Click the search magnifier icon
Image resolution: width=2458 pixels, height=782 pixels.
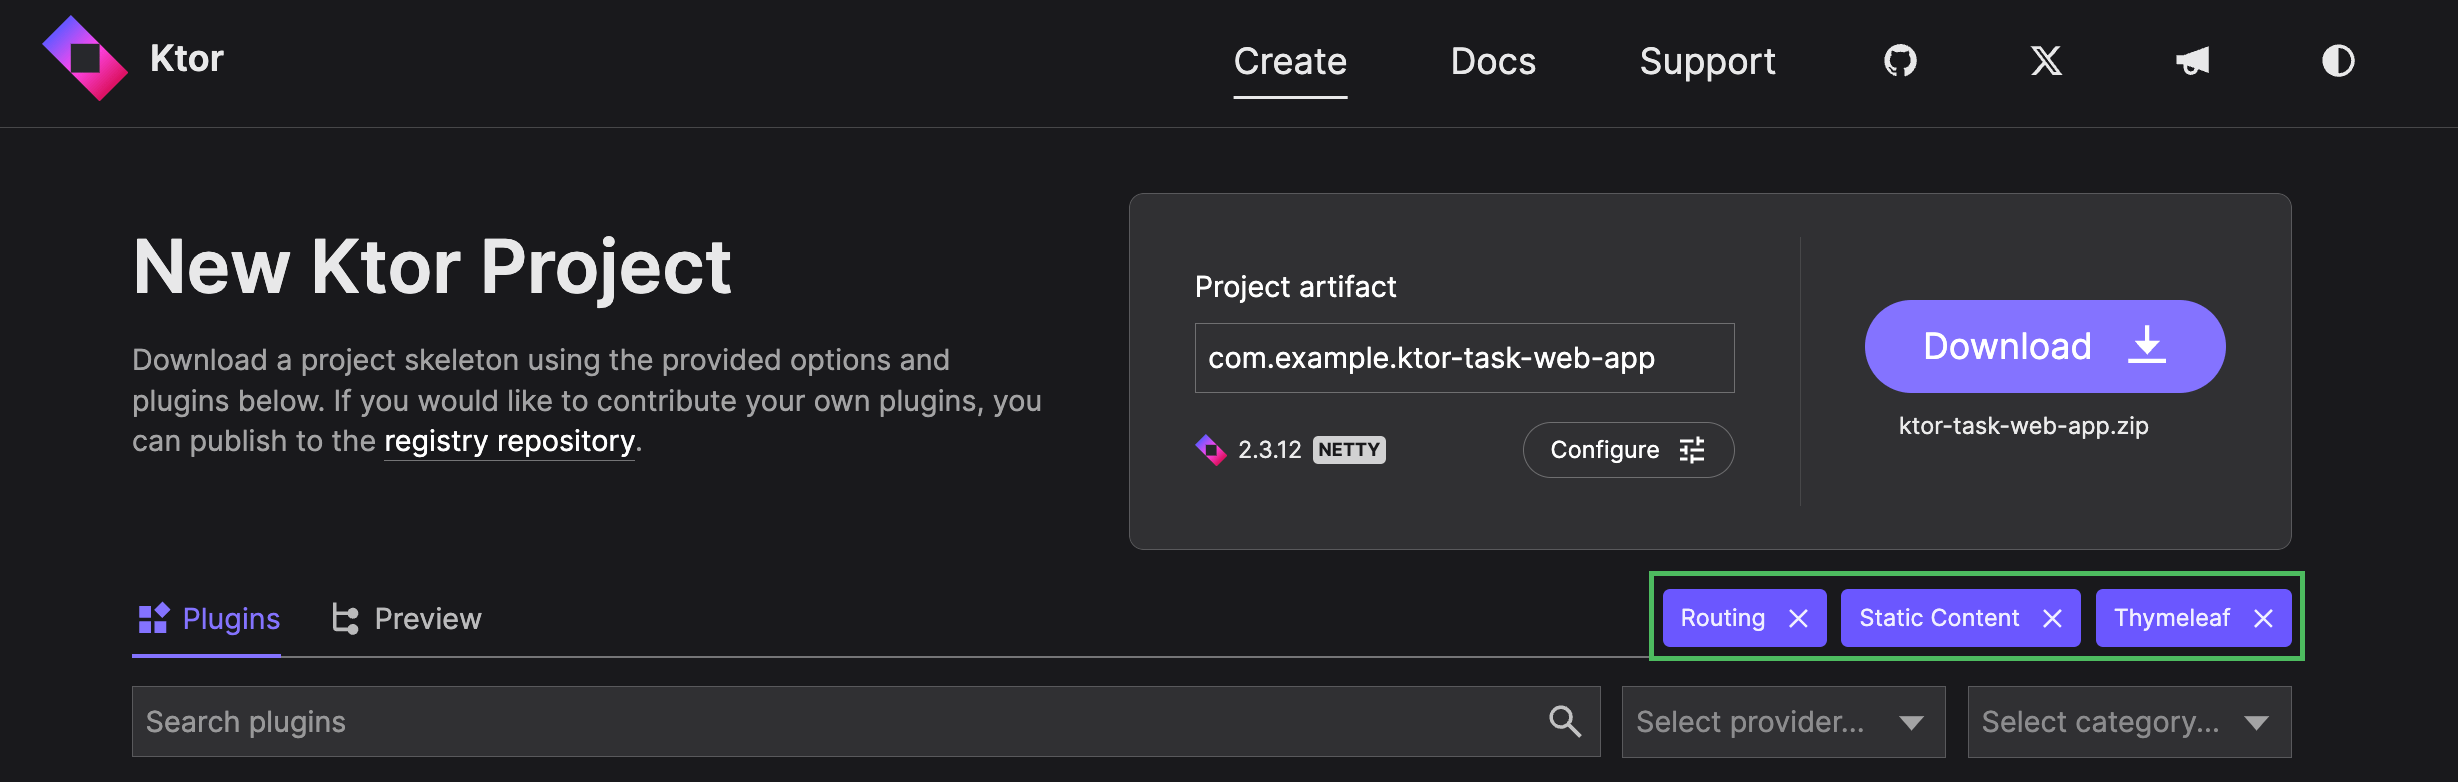pos(1565,721)
